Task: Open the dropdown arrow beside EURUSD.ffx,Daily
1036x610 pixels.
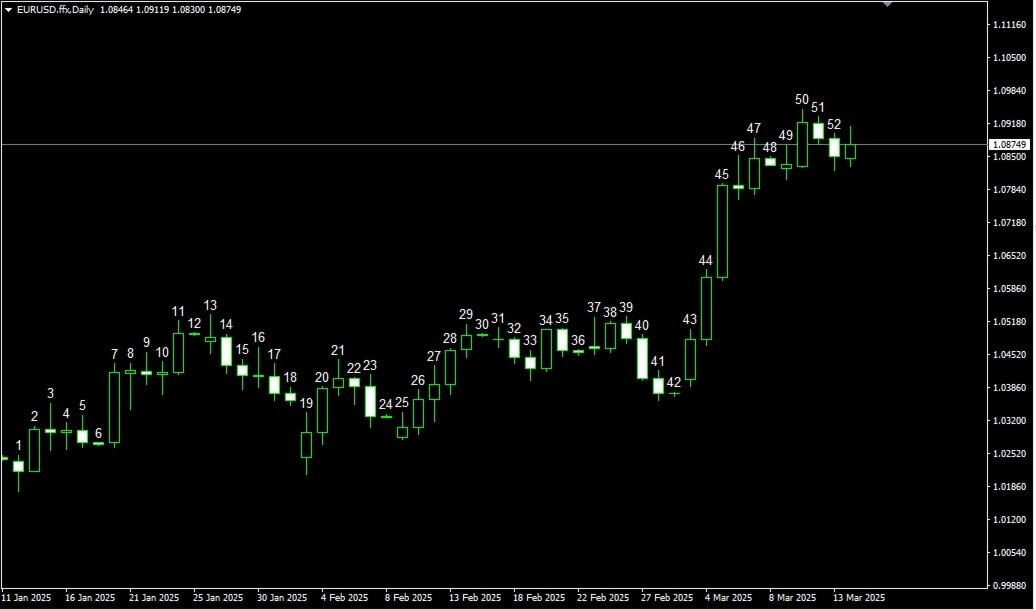Action: click(9, 10)
